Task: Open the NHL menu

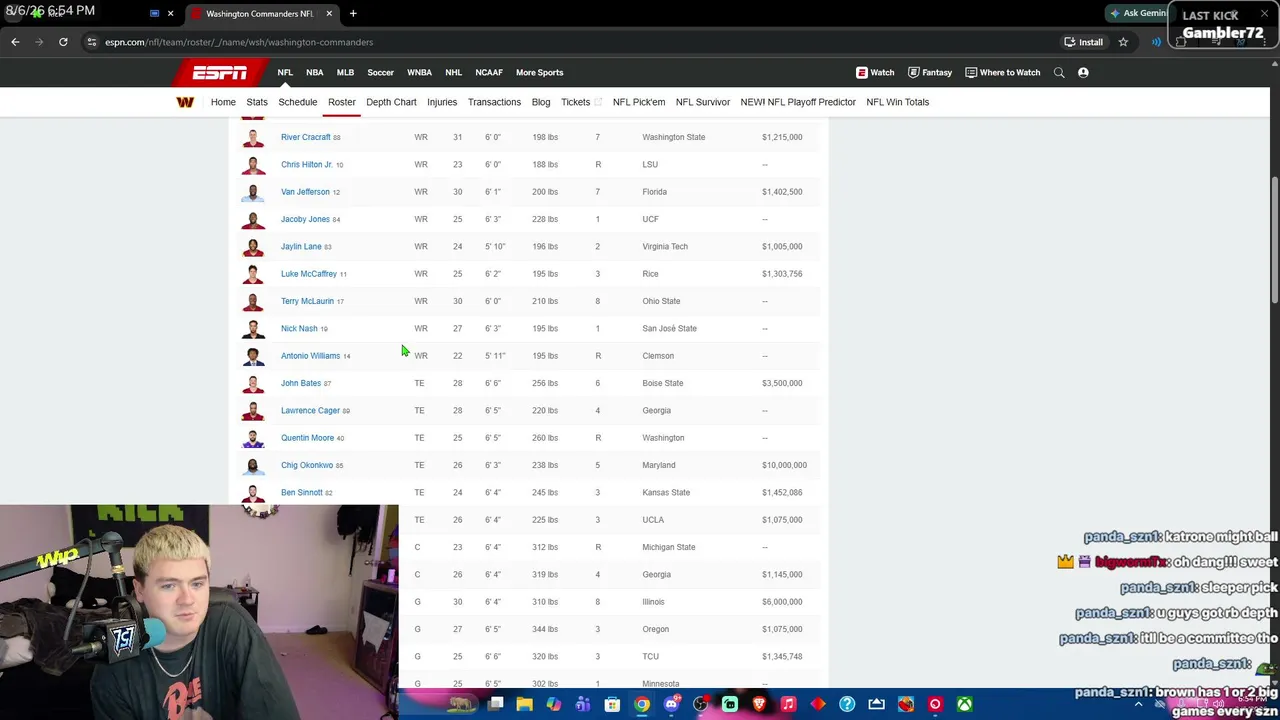Action: [453, 72]
